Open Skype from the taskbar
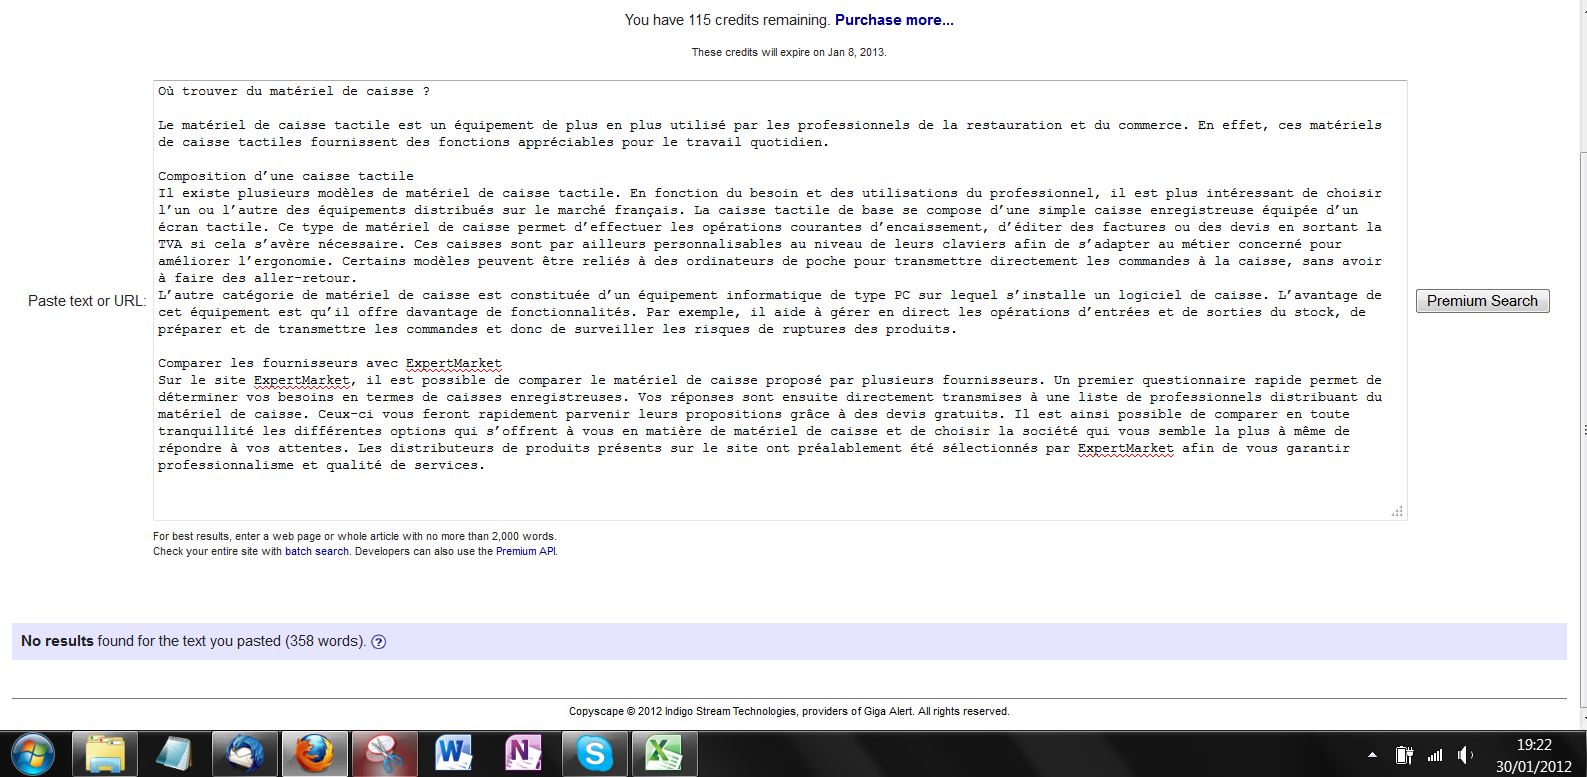 [593, 753]
